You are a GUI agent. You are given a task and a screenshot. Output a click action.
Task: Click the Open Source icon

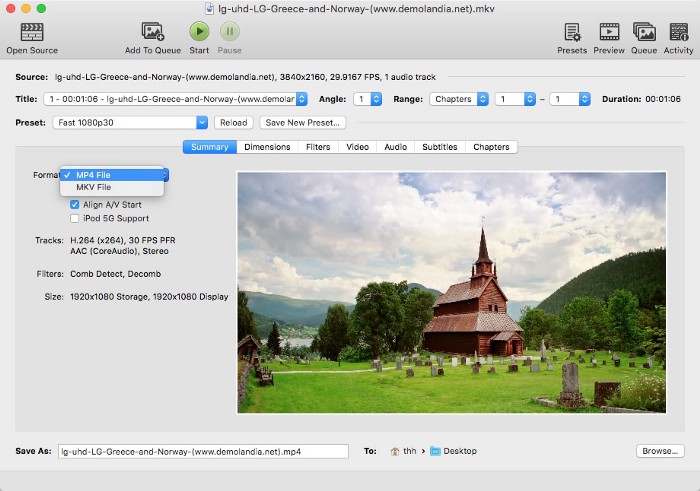[x=31, y=32]
